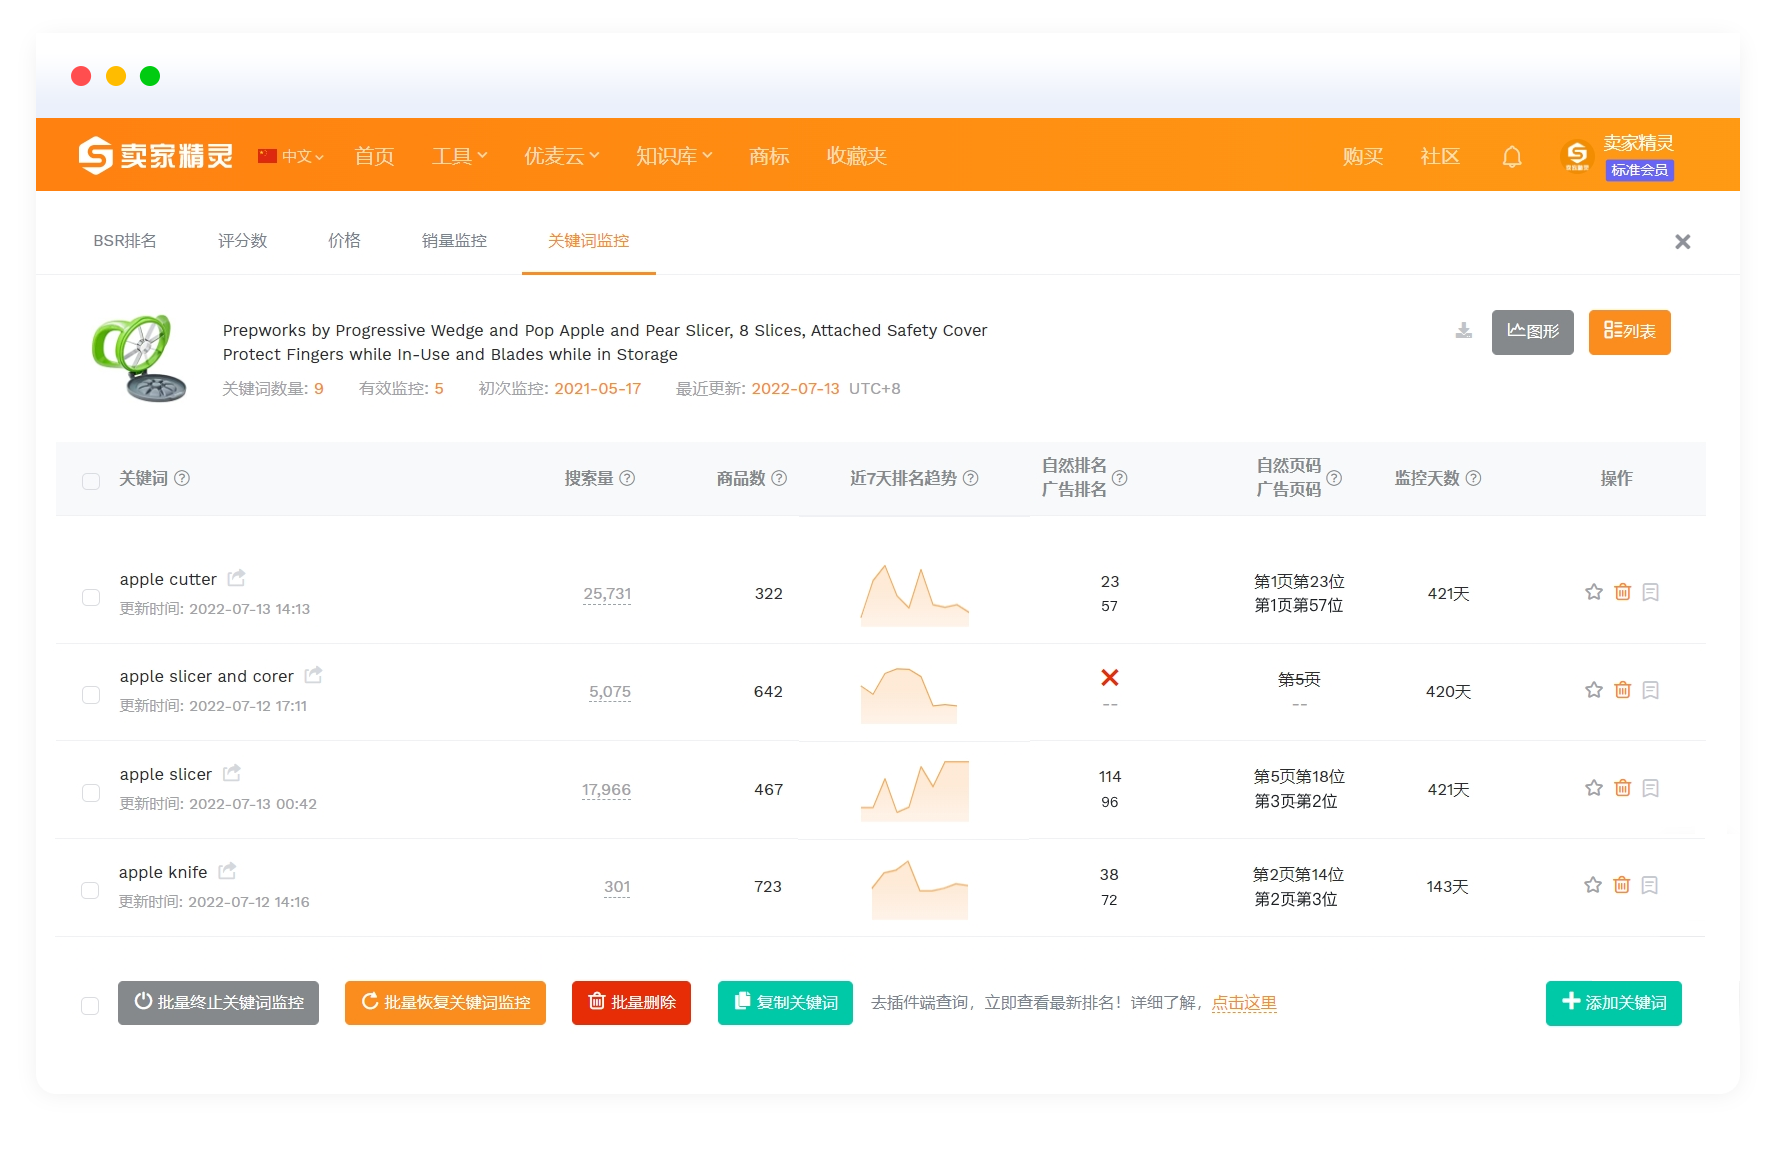This screenshot has width=1776, height=1150.
Task: Click the user avatar icon
Action: click(x=1577, y=156)
